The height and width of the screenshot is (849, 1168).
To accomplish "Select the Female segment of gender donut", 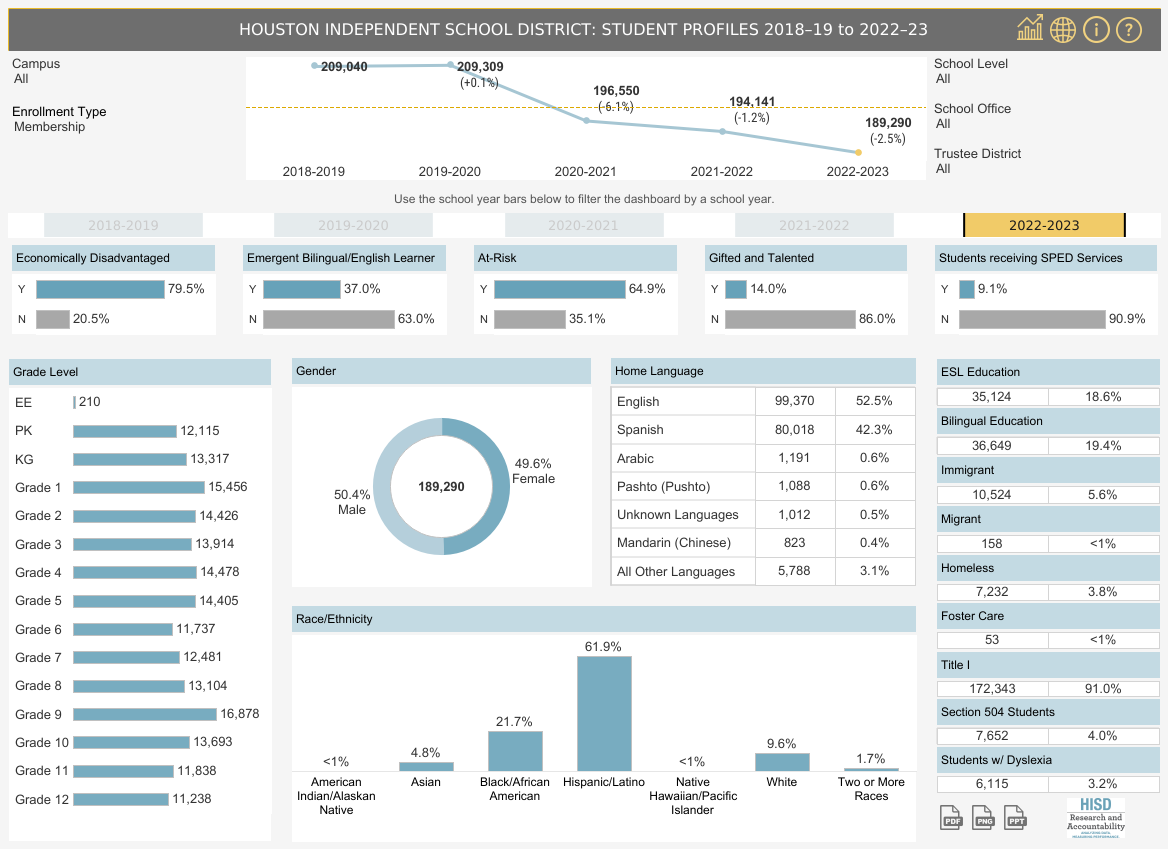I will tap(501, 486).
